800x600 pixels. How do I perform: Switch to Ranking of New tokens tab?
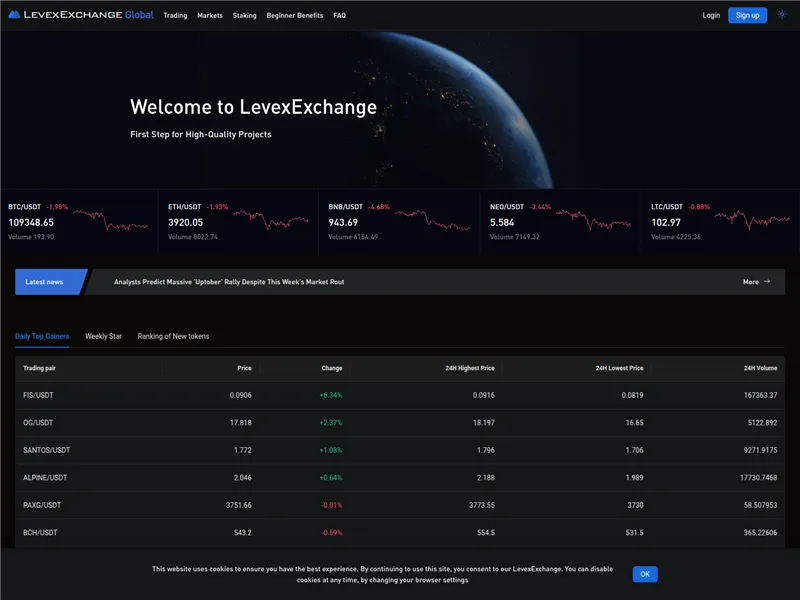pos(172,336)
